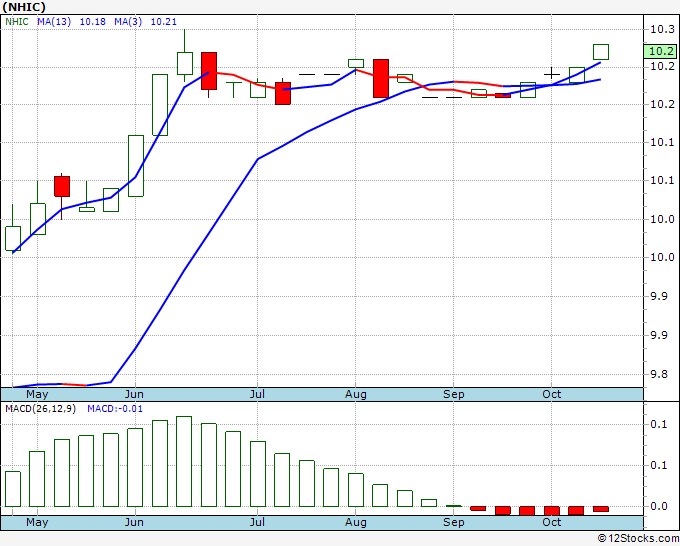Click the last green candlestick in October
The image size is (680, 546).
(x=601, y=52)
